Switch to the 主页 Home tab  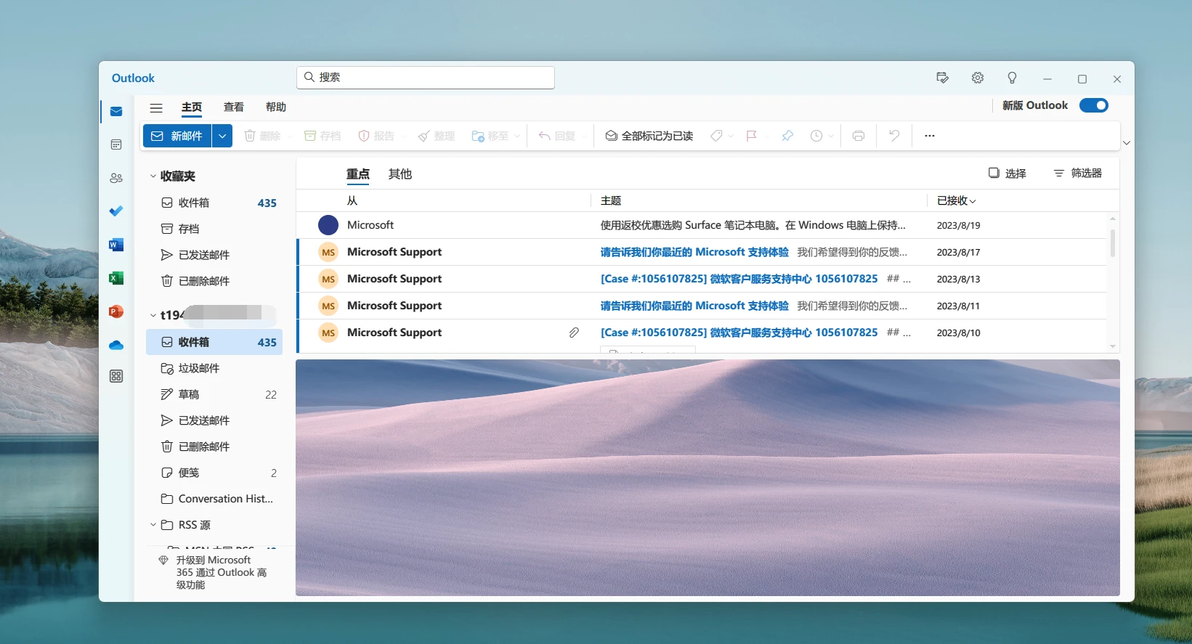click(192, 107)
